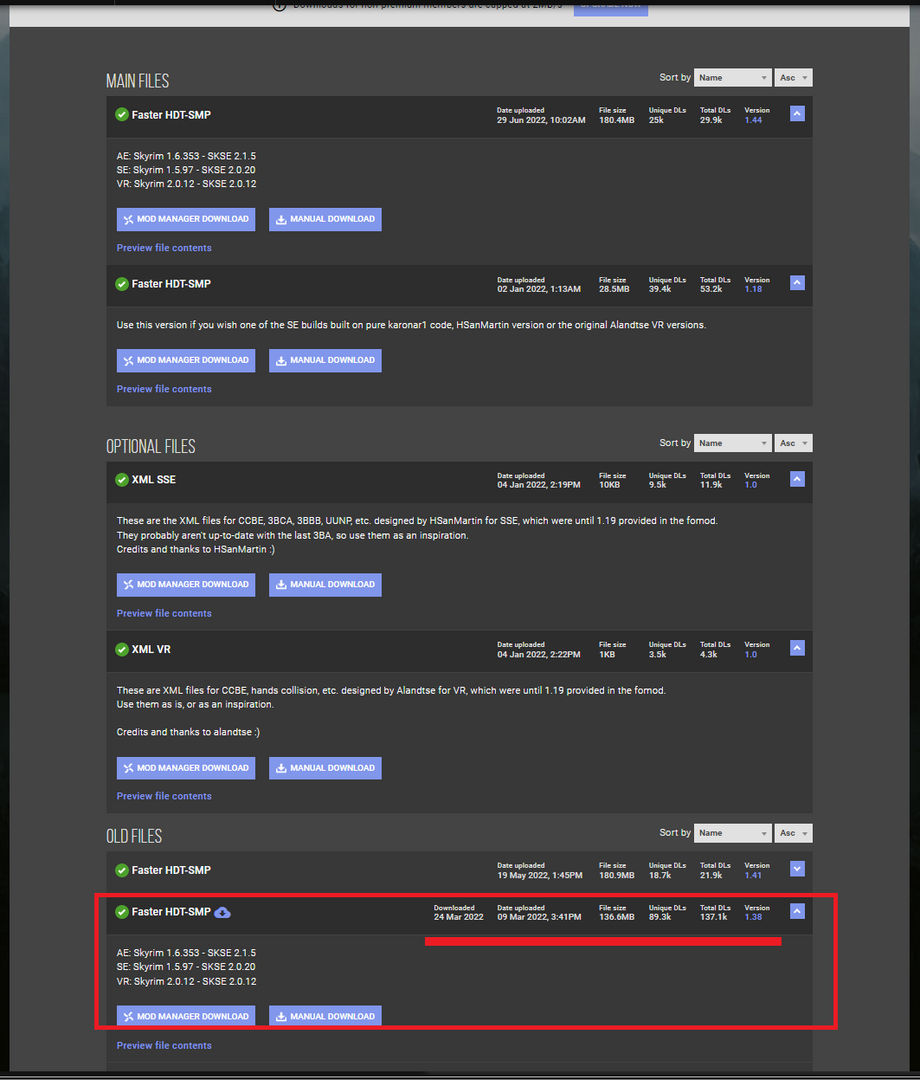Open Preview file contents for XML SSE
The width and height of the screenshot is (920, 1080).
pos(164,614)
